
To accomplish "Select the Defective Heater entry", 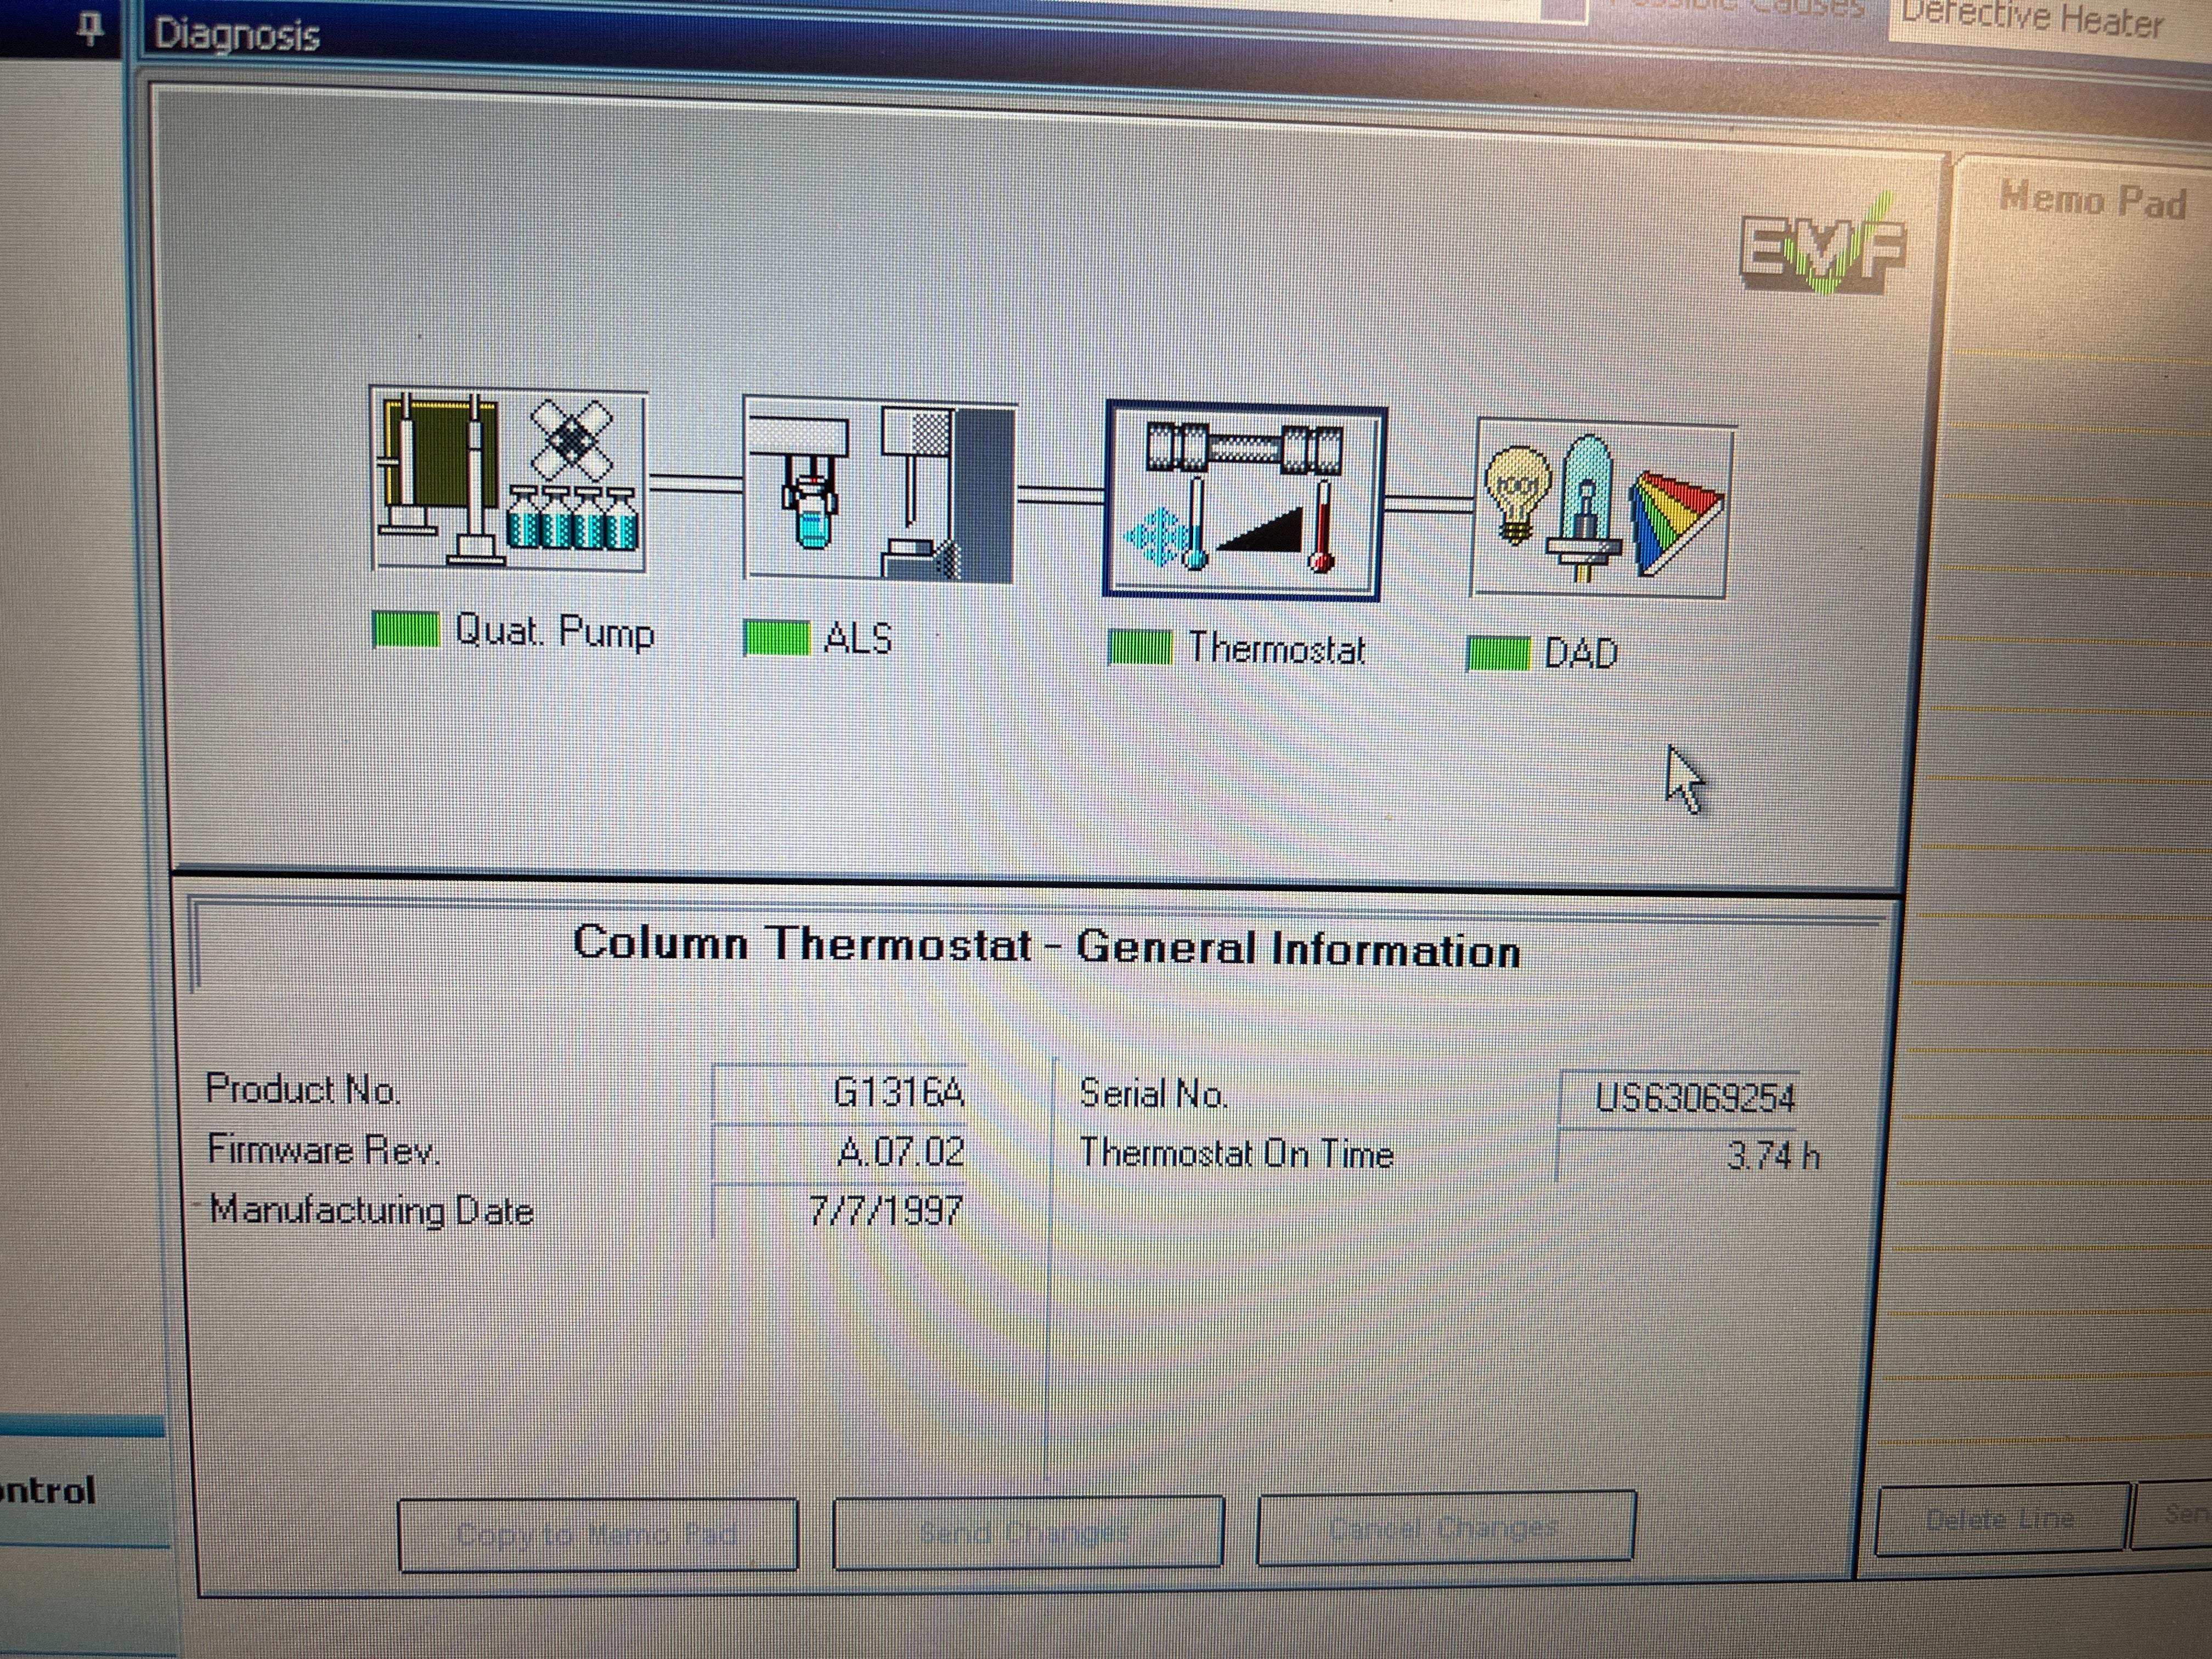I will (x=2032, y=20).
